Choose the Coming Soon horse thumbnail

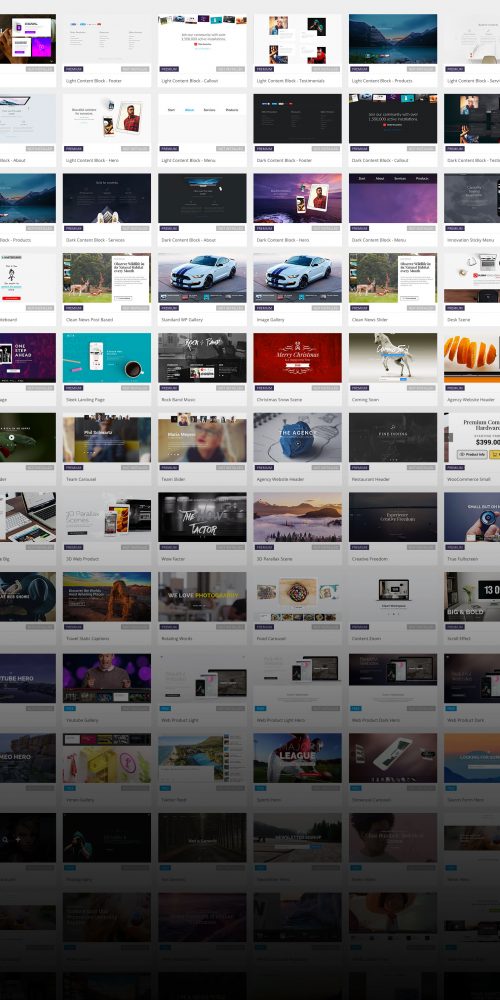pyautogui.click(x=393, y=358)
